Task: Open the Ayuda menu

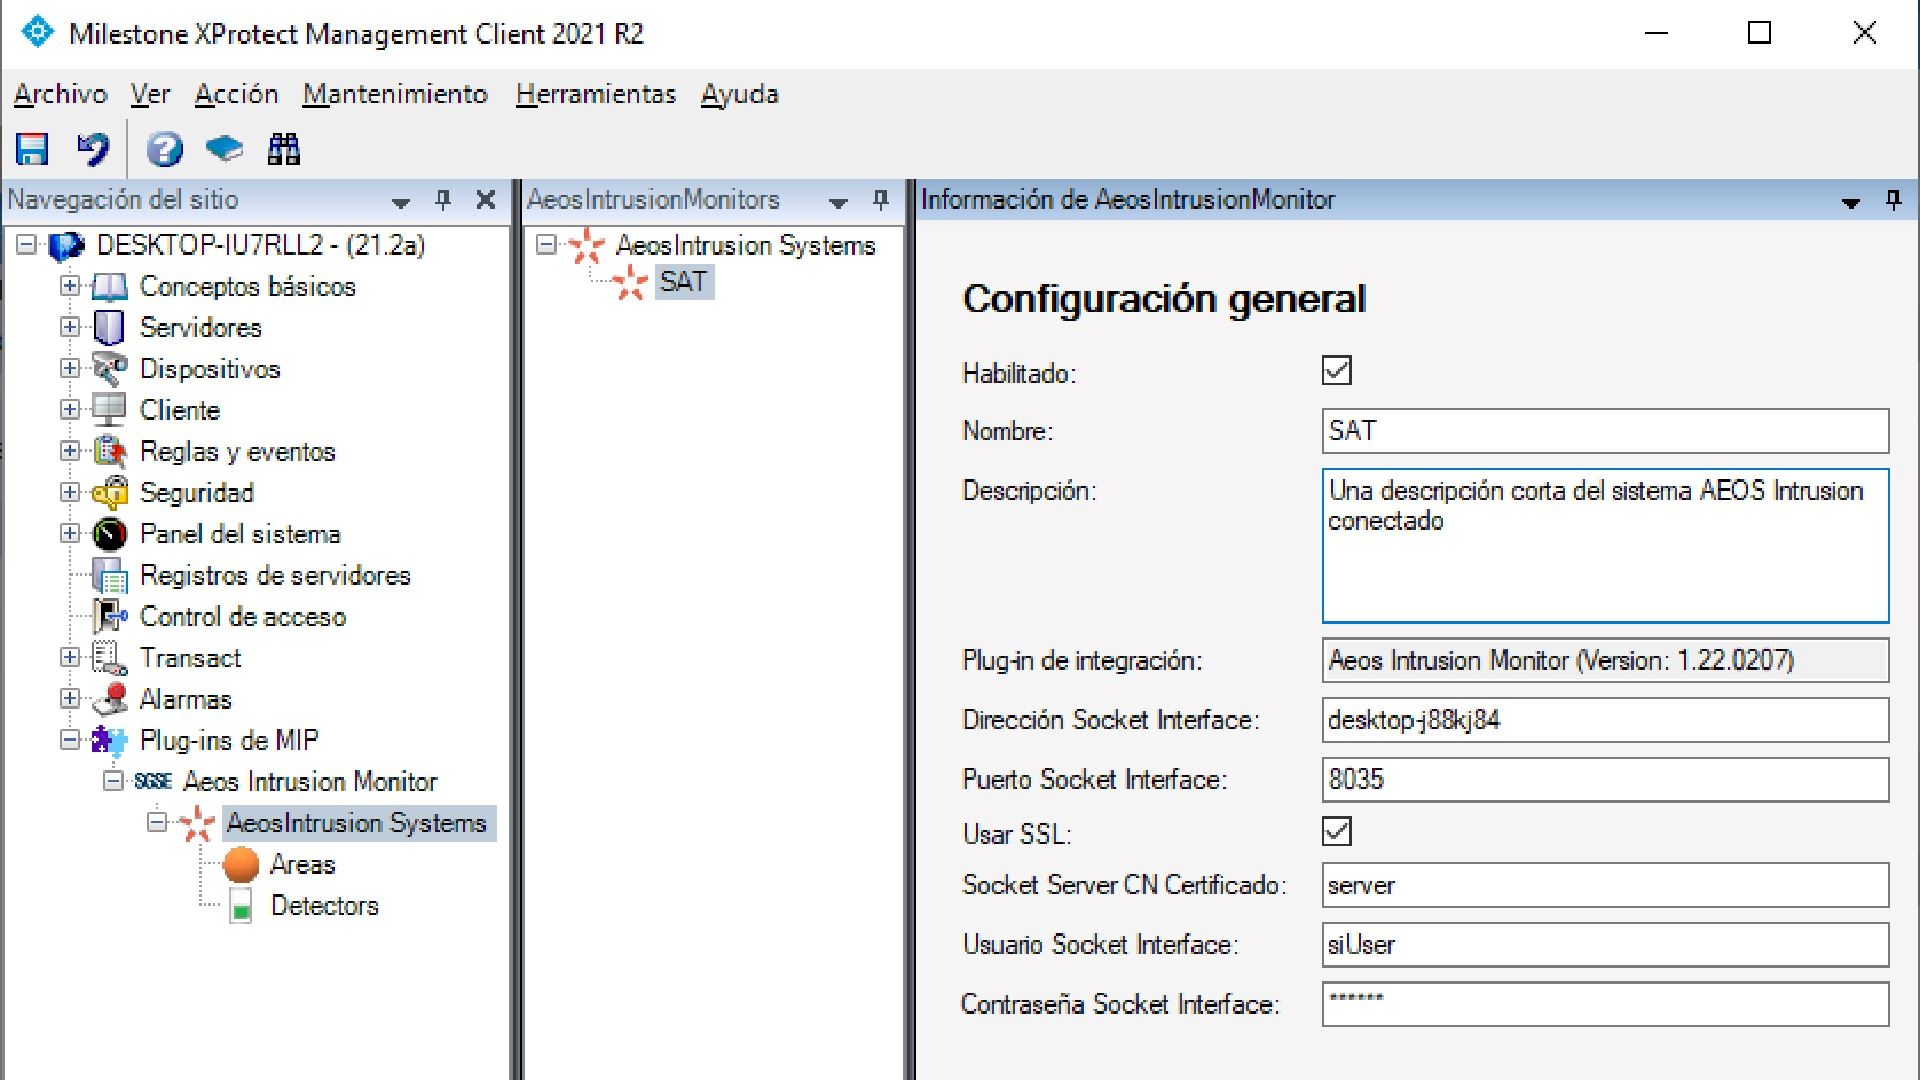Action: click(740, 94)
